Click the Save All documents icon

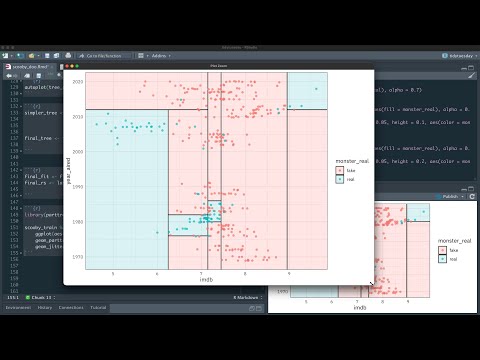tap(56, 56)
